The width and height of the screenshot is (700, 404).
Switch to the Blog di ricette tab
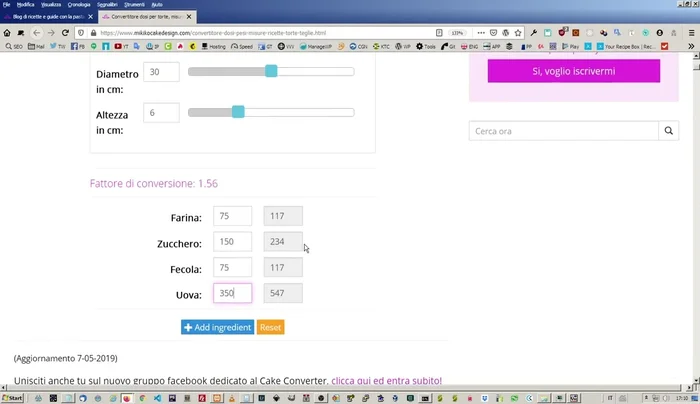50,17
